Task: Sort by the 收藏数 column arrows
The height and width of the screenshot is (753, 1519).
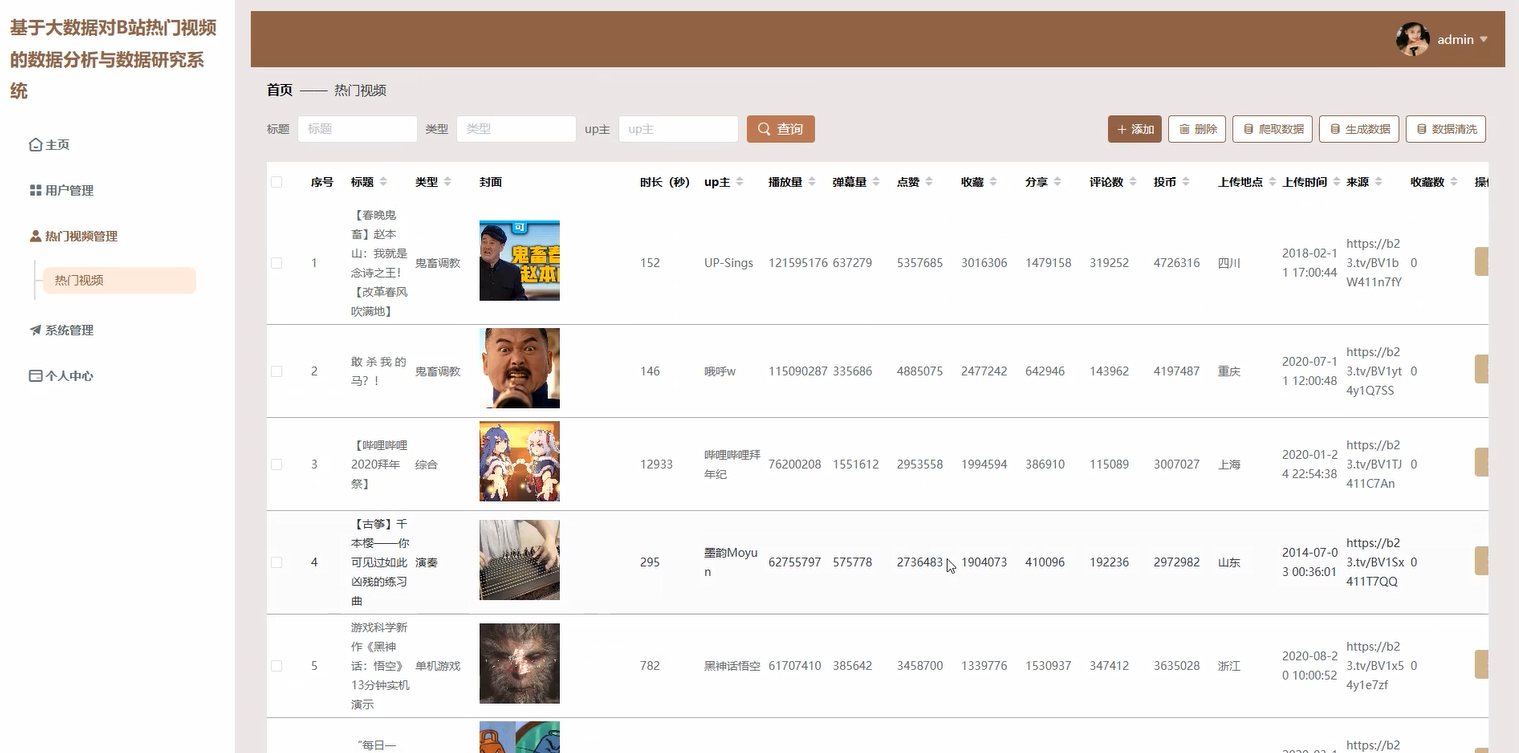Action: pos(1454,182)
